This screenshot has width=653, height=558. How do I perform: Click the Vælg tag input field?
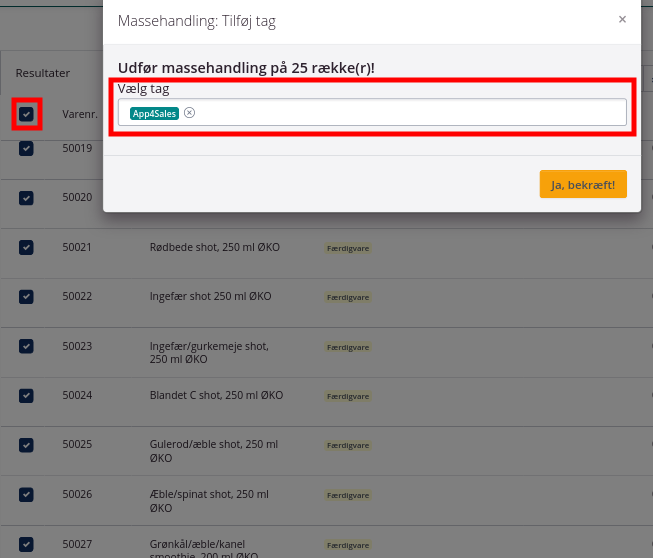click(x=400, y=113)
